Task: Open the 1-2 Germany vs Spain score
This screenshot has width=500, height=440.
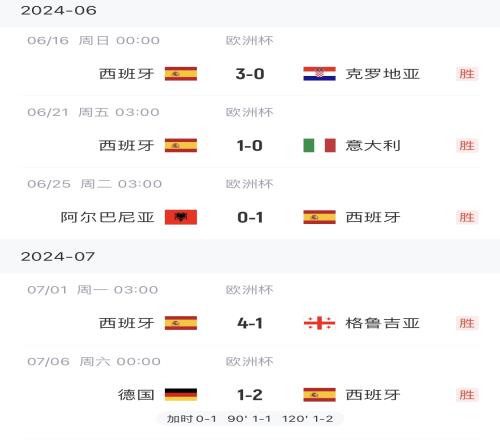Action: coord(250,395)
